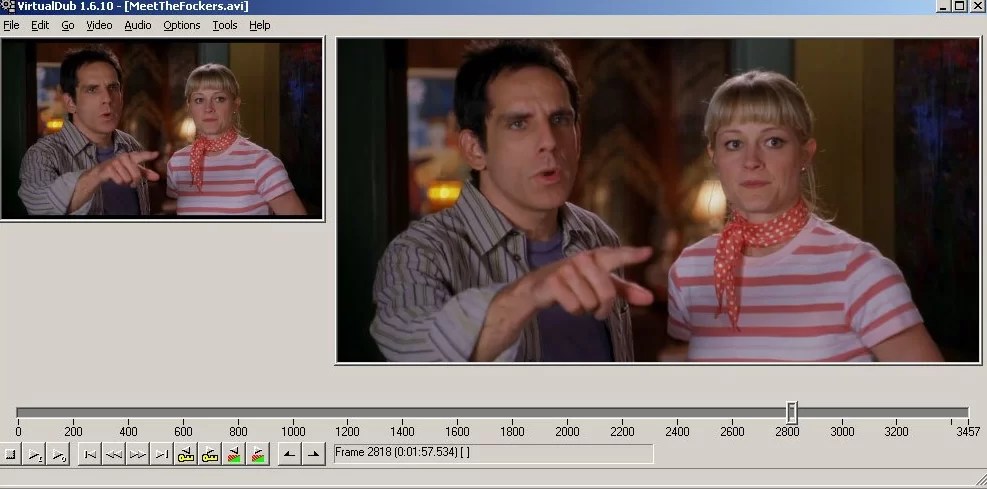Open the Tools menu
This screenshot has height=489, width=987.
tap(225, 25)
